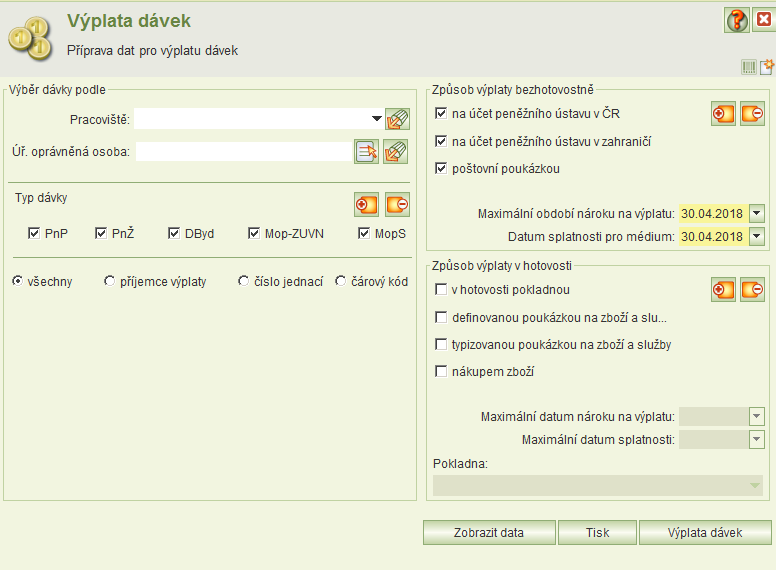Click the starred page icon in header corner
Screen dimensions: 776x570
coord(767,66)
